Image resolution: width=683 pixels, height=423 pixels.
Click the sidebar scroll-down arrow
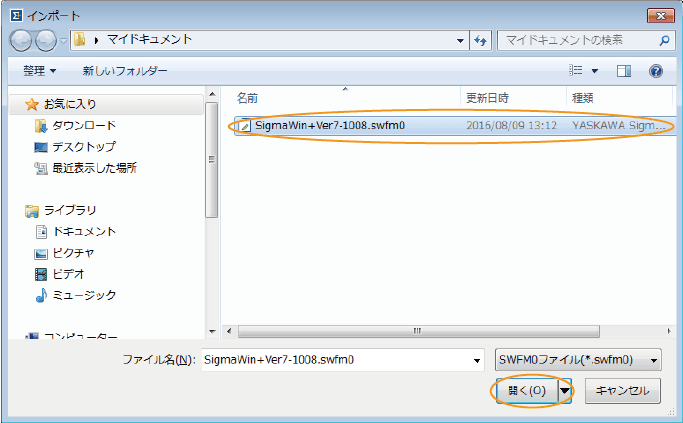point(212,332)
